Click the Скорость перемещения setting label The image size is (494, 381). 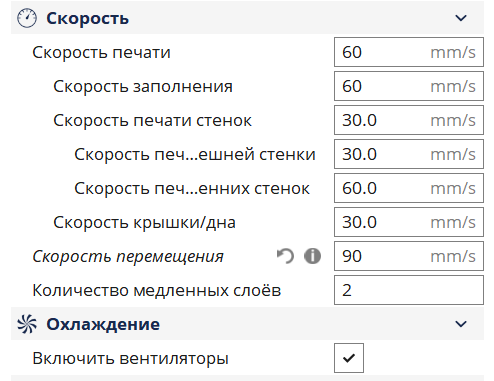click(128, 257)
